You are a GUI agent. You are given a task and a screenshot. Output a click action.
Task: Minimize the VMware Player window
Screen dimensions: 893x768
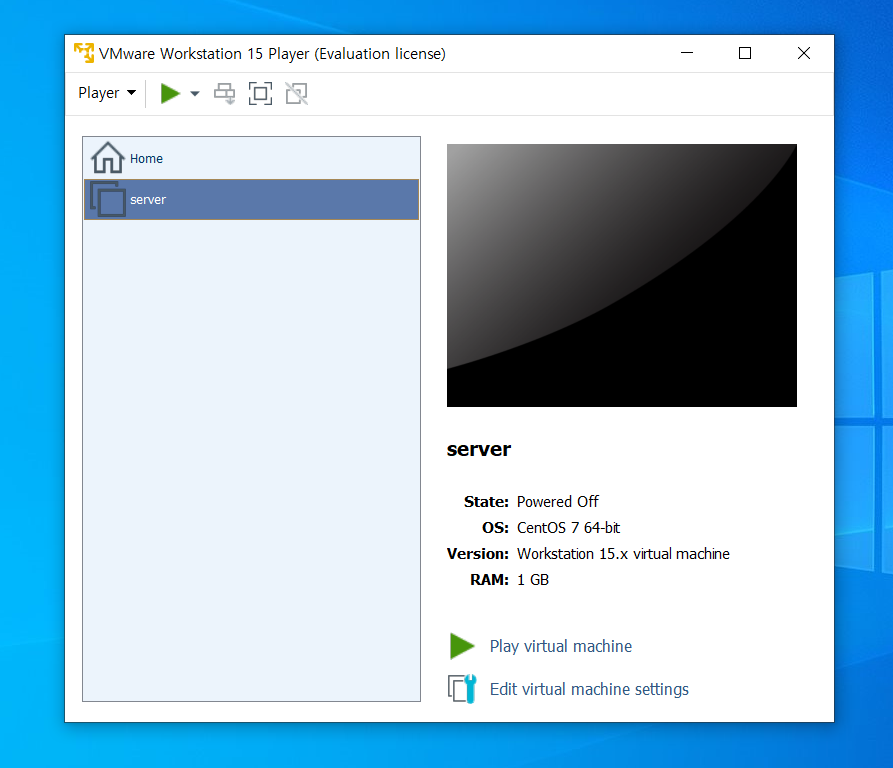click(x=687, y=53)
